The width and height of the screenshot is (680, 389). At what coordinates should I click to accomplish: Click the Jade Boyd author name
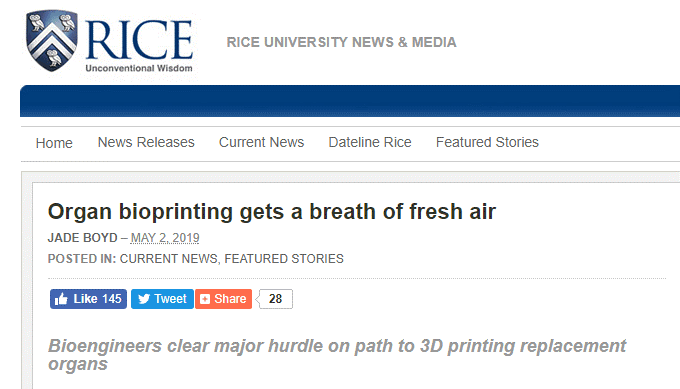tap(82, 238)
